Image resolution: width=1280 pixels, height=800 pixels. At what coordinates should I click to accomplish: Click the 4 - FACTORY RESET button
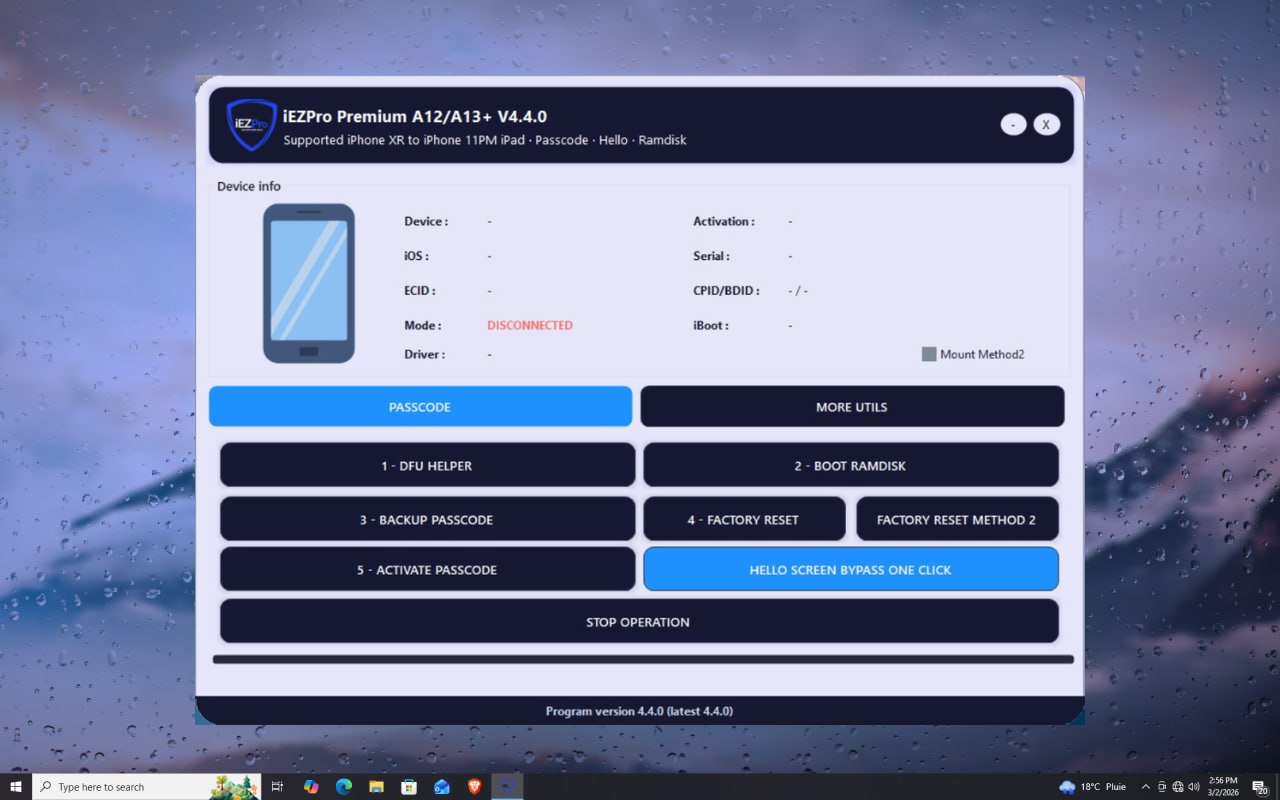744,519
